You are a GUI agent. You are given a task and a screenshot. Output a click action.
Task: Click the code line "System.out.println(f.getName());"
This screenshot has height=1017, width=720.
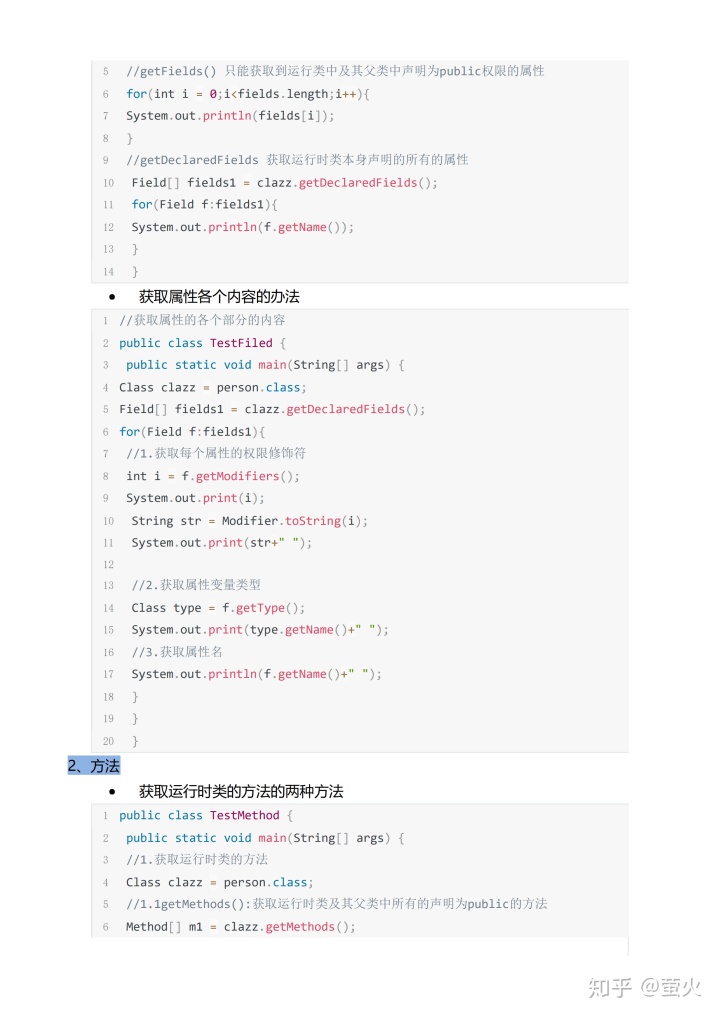(243, 228)
